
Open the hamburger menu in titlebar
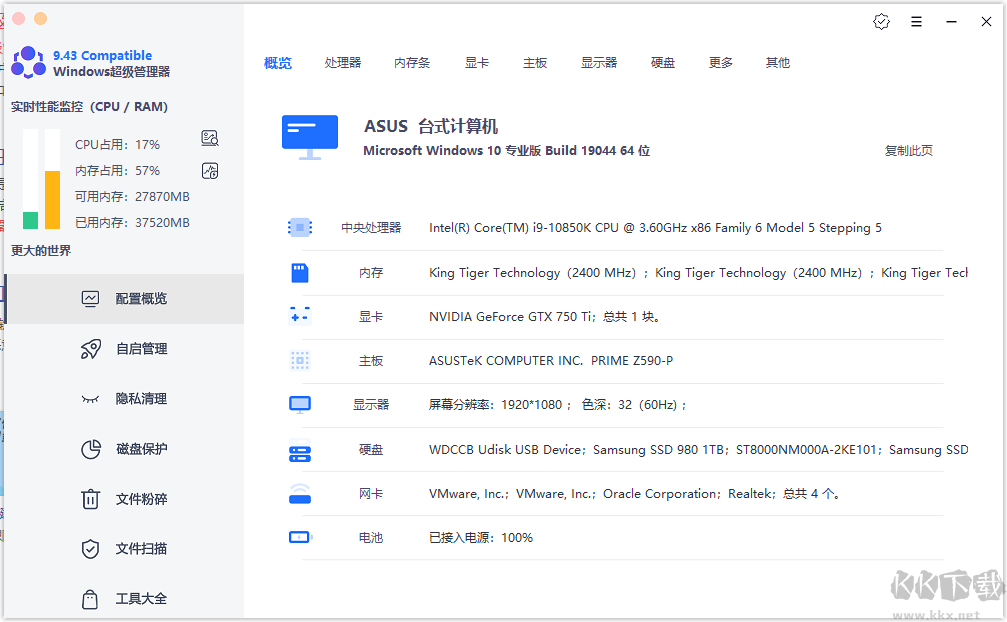[917, 21]
